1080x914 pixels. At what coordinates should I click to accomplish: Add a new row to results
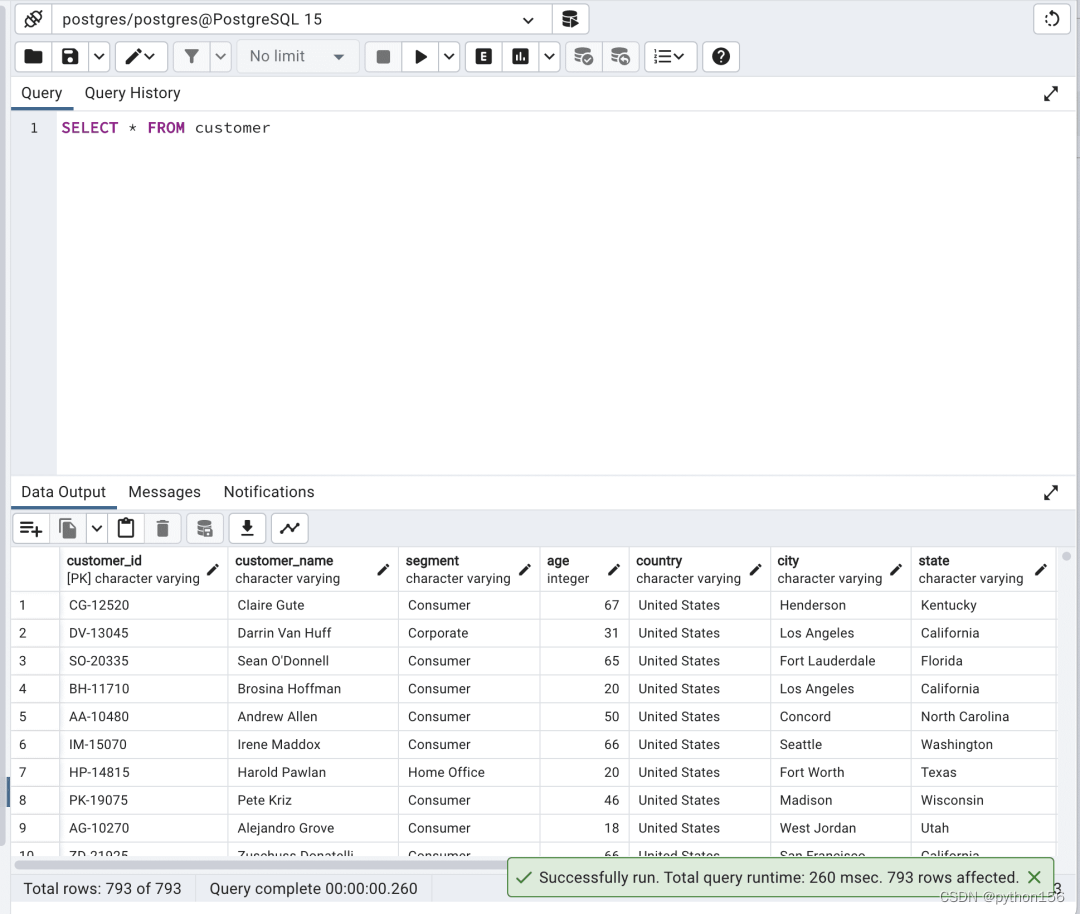(31, 528)
